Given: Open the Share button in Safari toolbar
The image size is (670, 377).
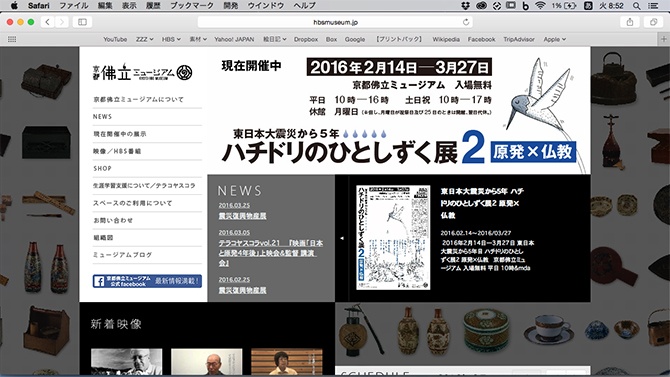Looking at the screenshot, I should 630,22.
